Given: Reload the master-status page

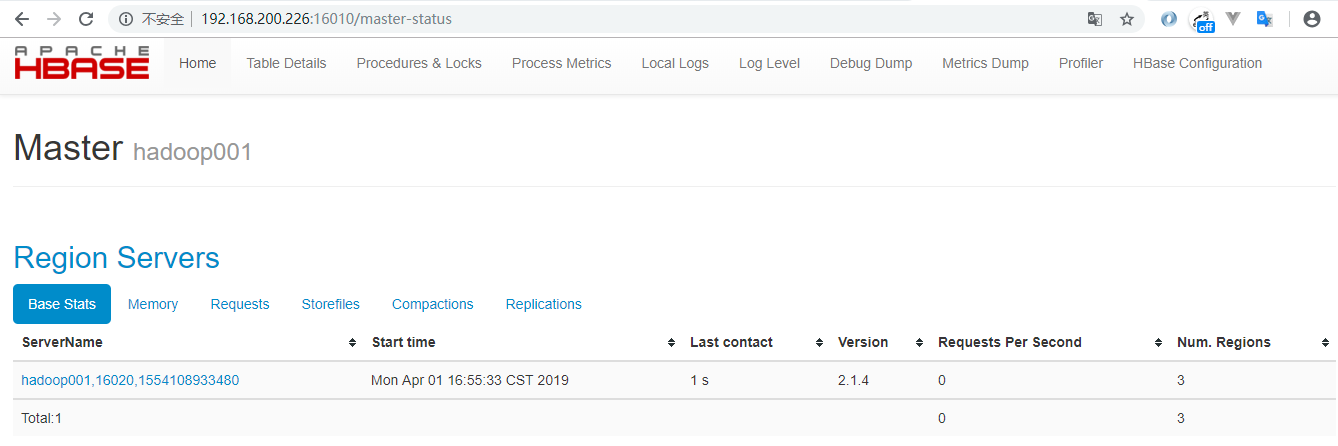Looking at the screenshot, I should (86, 19).
